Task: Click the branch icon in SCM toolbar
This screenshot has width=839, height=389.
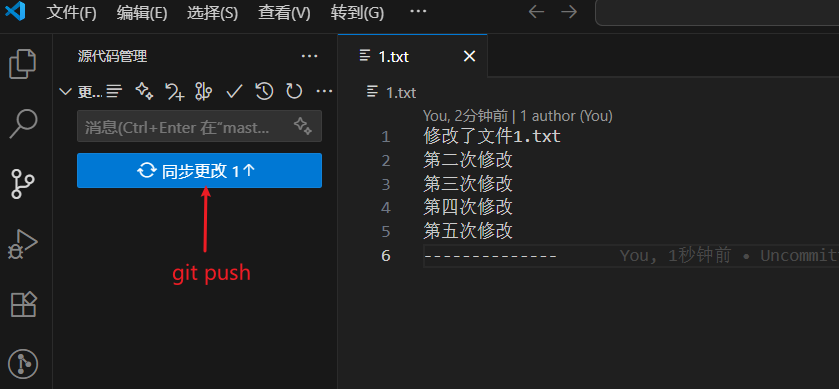Action: (203, 92)
